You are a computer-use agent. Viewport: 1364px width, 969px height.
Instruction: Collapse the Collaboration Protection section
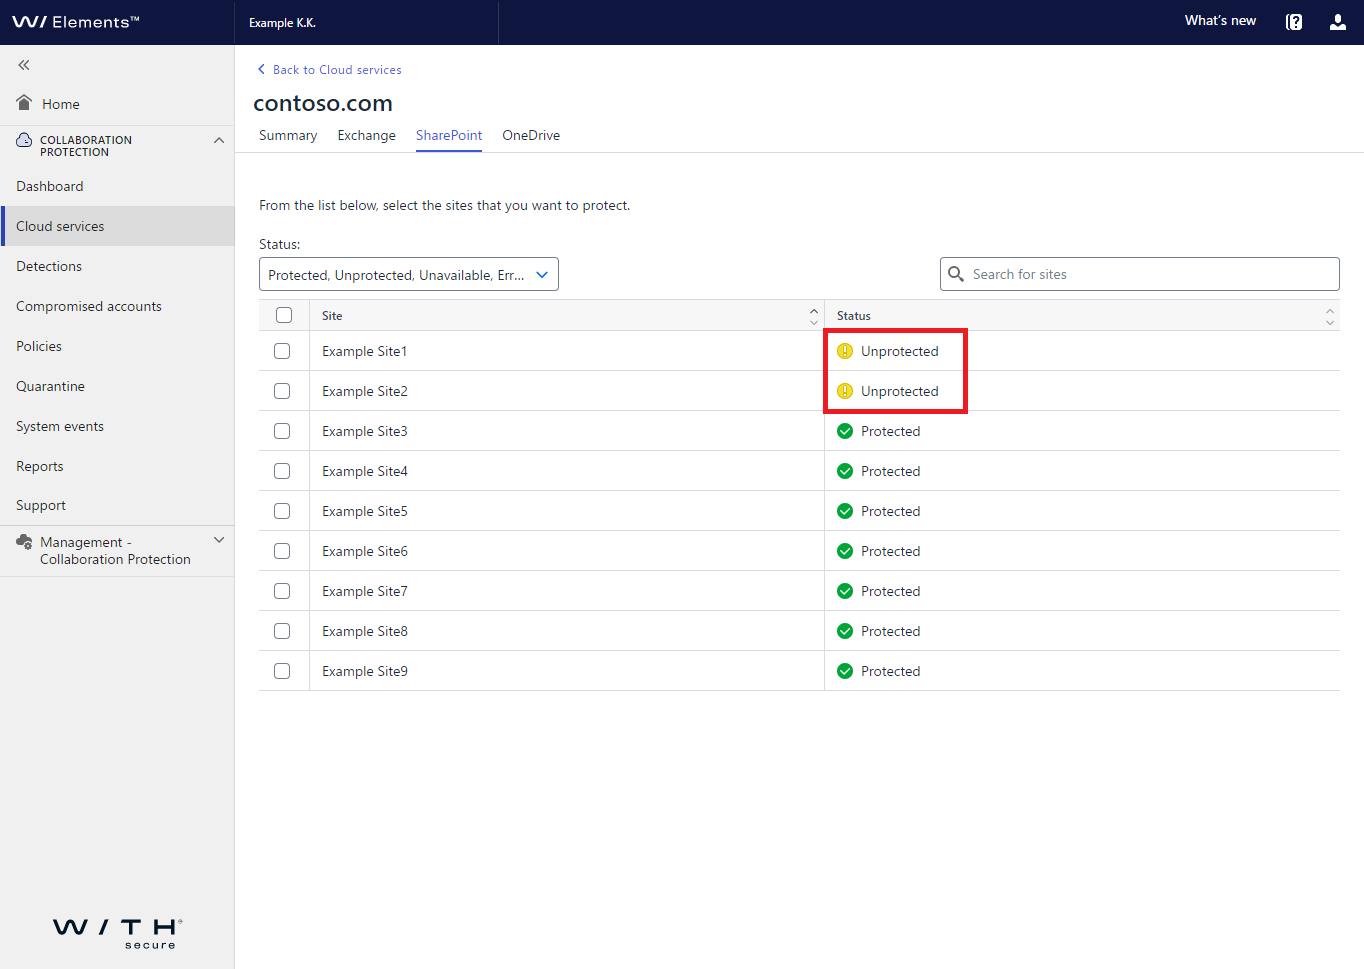[219, 141]
